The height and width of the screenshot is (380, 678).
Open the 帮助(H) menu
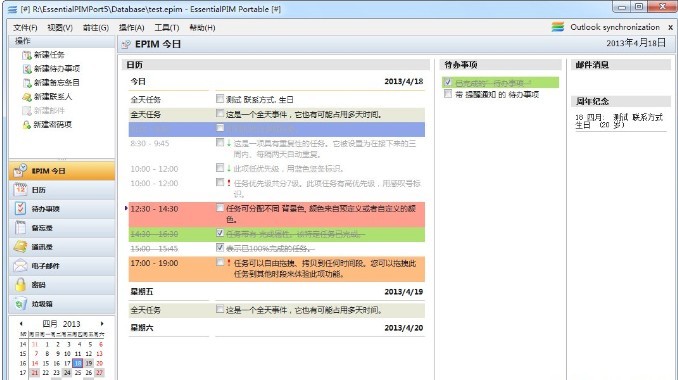(202, 28)
